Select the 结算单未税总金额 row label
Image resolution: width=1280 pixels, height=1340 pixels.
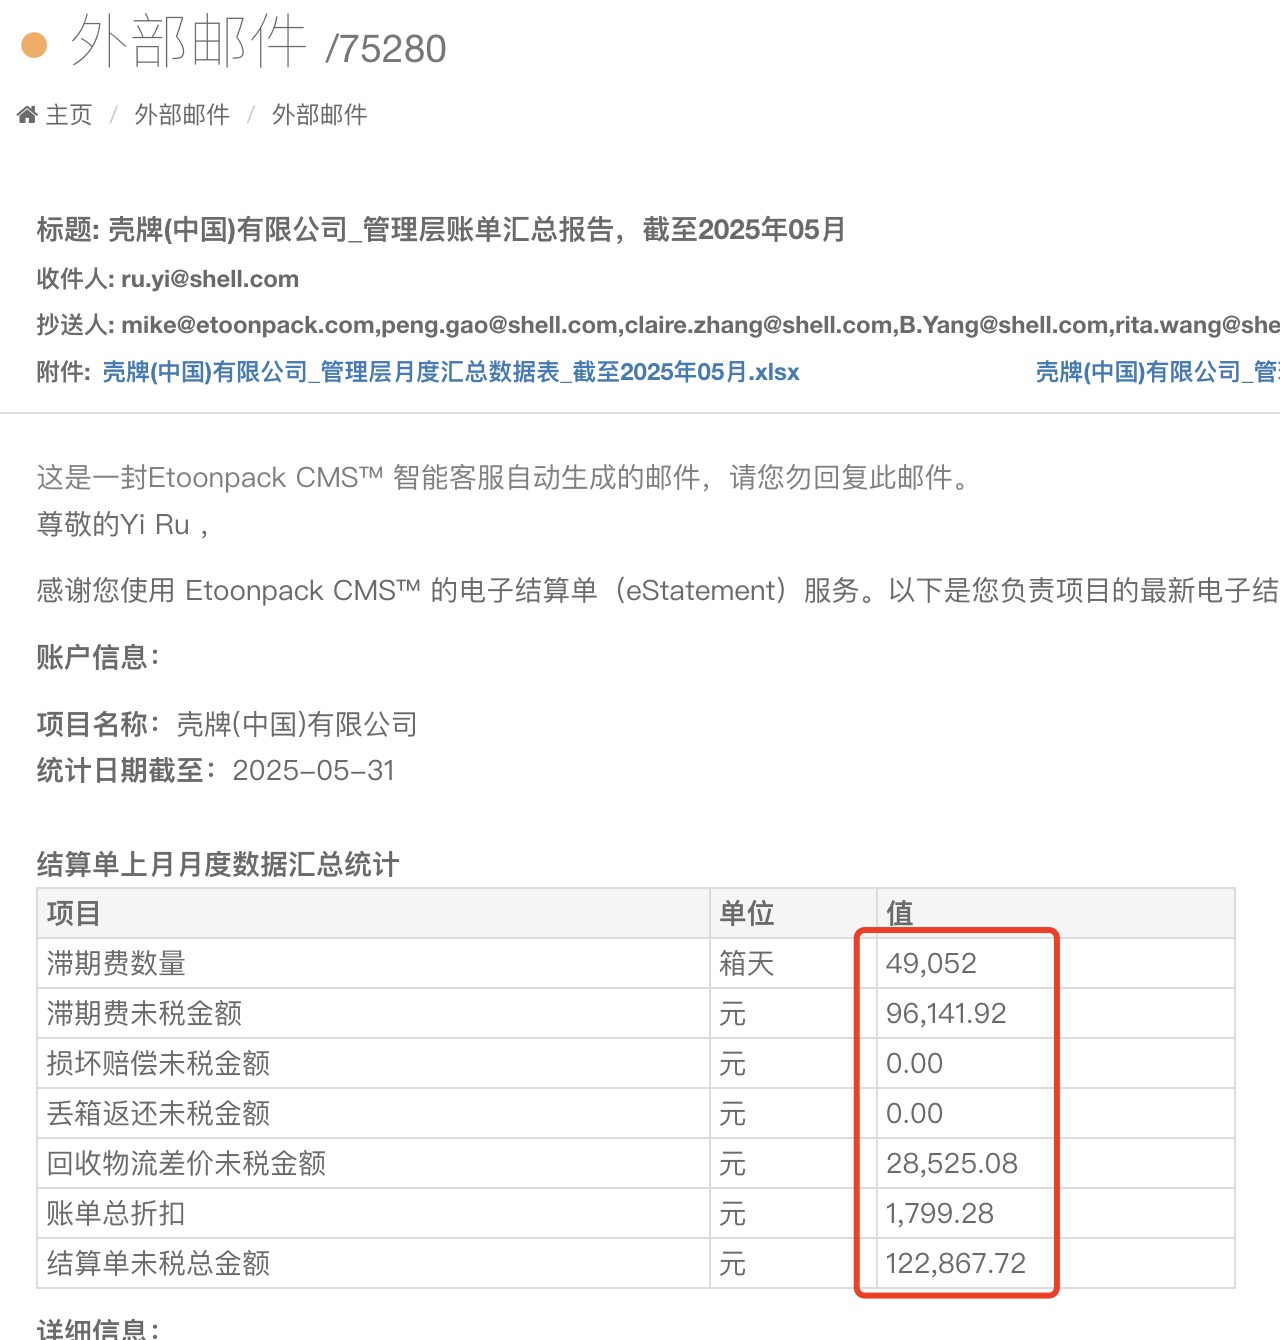[158, 1264]
